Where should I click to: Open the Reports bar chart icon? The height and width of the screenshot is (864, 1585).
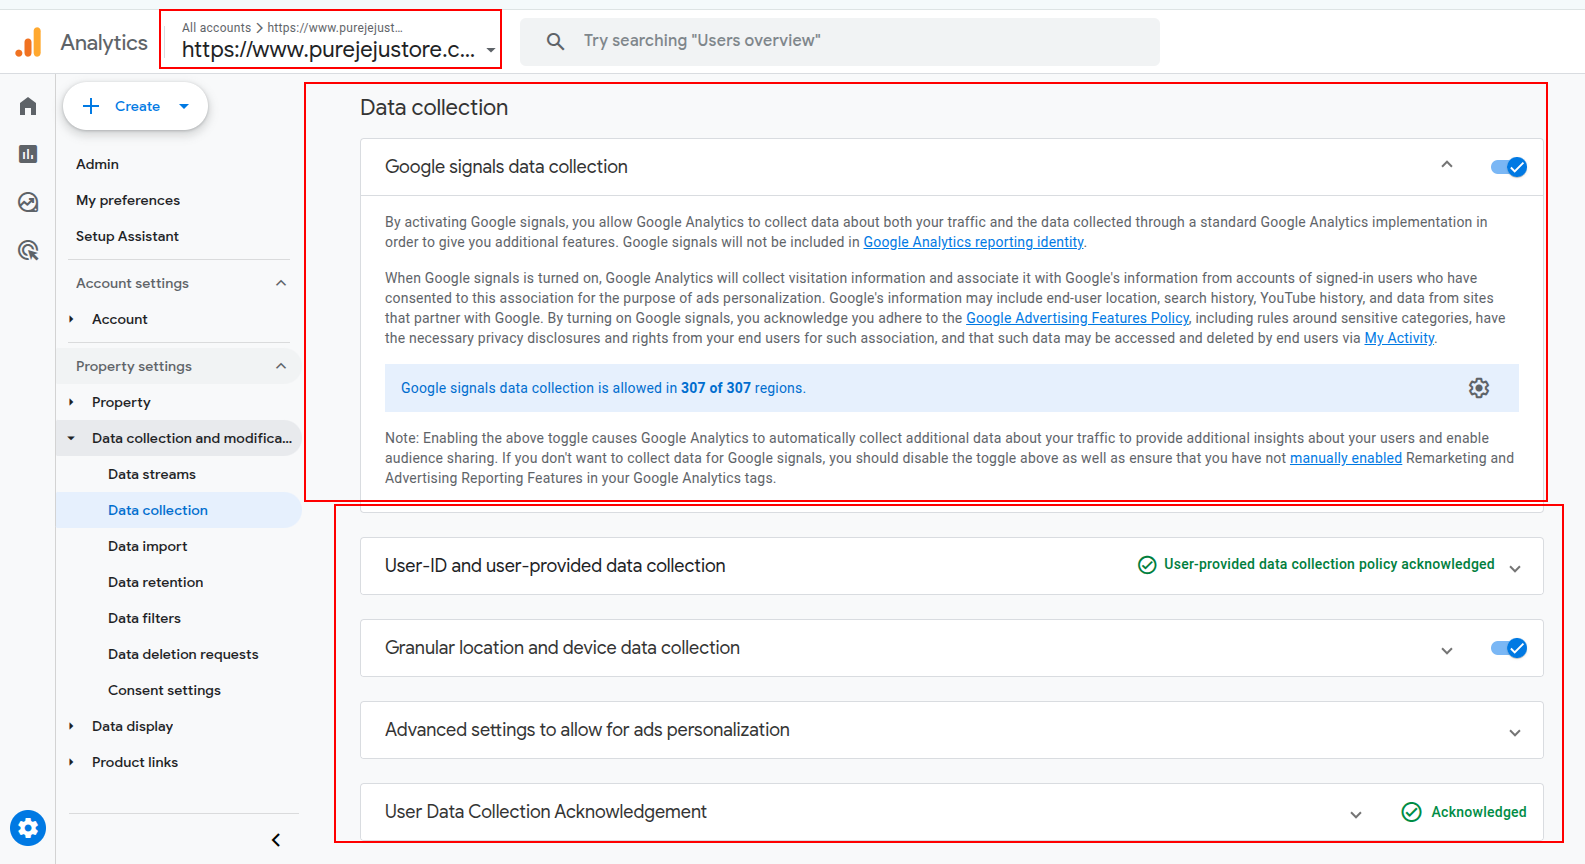point(28,154)
